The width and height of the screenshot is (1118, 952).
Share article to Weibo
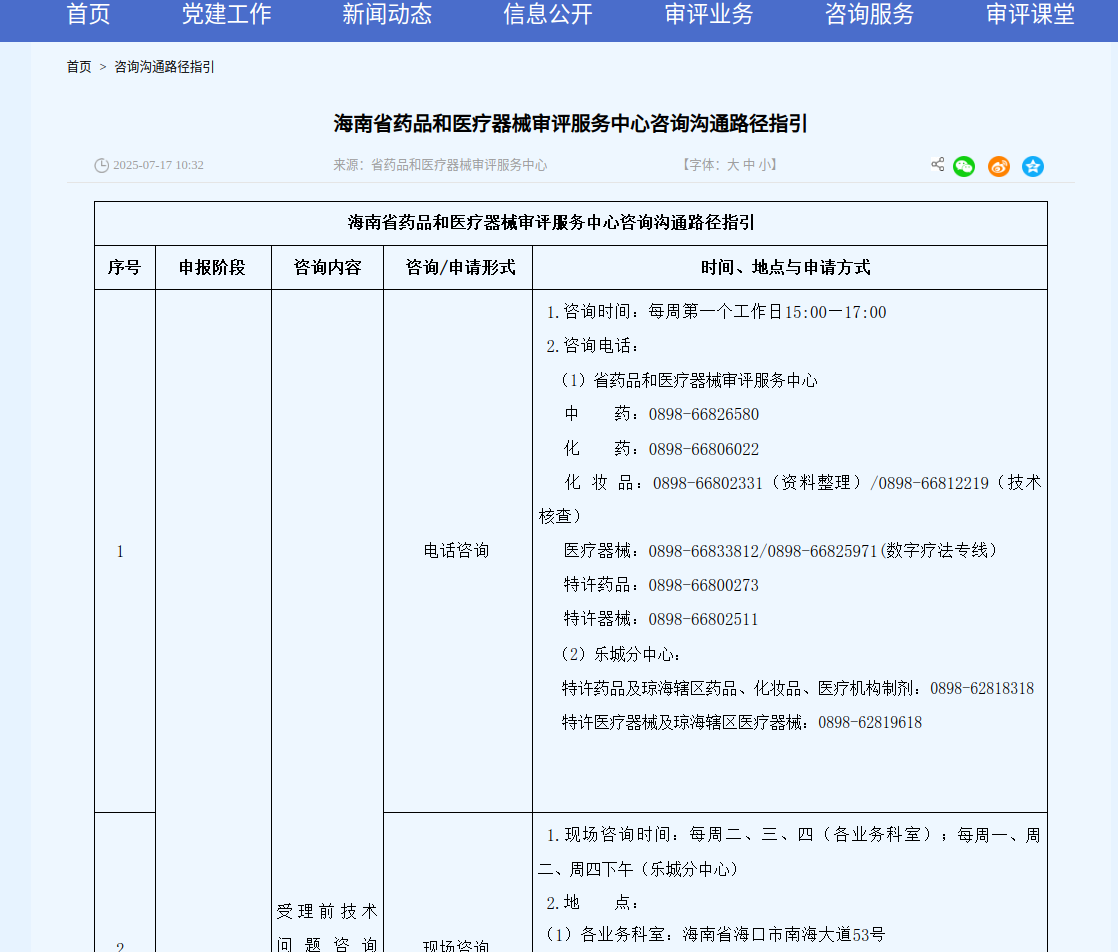pos(998,166)
